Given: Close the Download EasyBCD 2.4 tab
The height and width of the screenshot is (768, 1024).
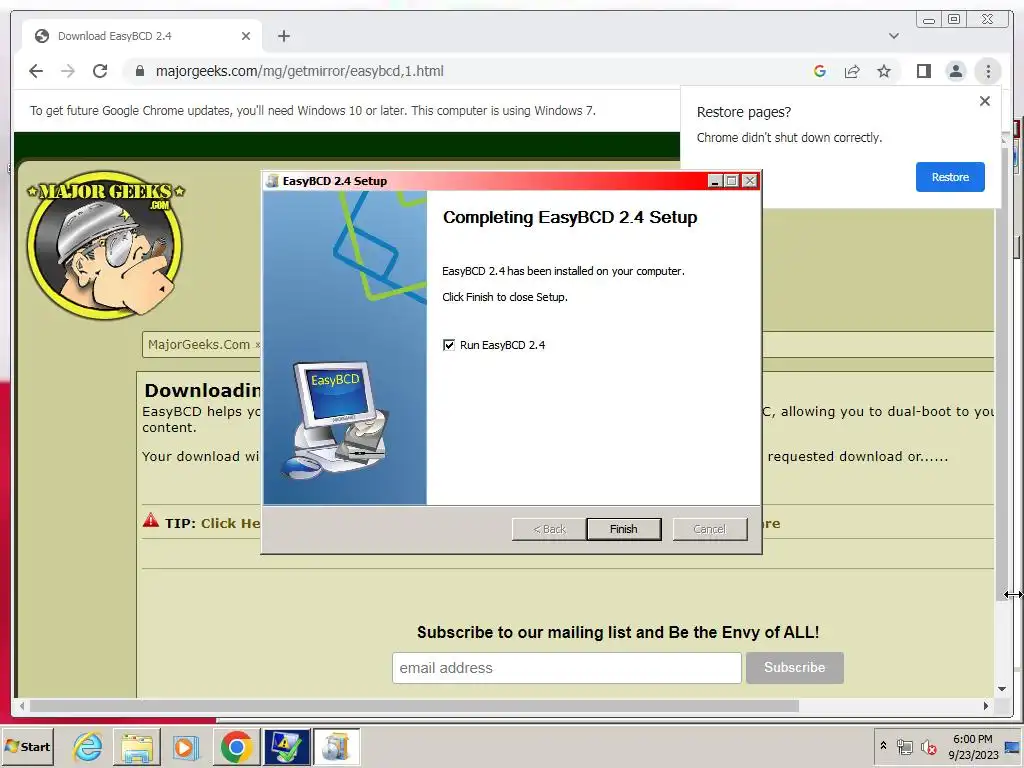Looking at the screenshot, I should coord(246,36).
